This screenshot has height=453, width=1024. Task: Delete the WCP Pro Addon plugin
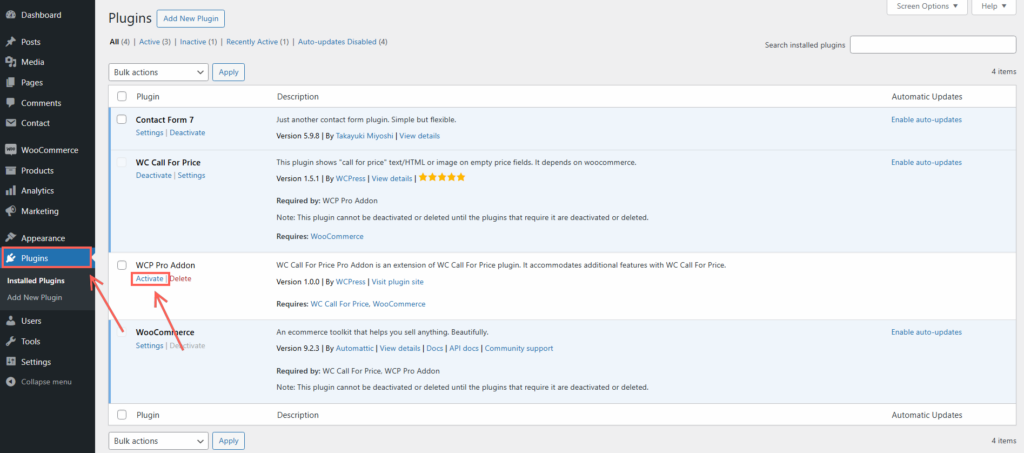pos(180,279)
